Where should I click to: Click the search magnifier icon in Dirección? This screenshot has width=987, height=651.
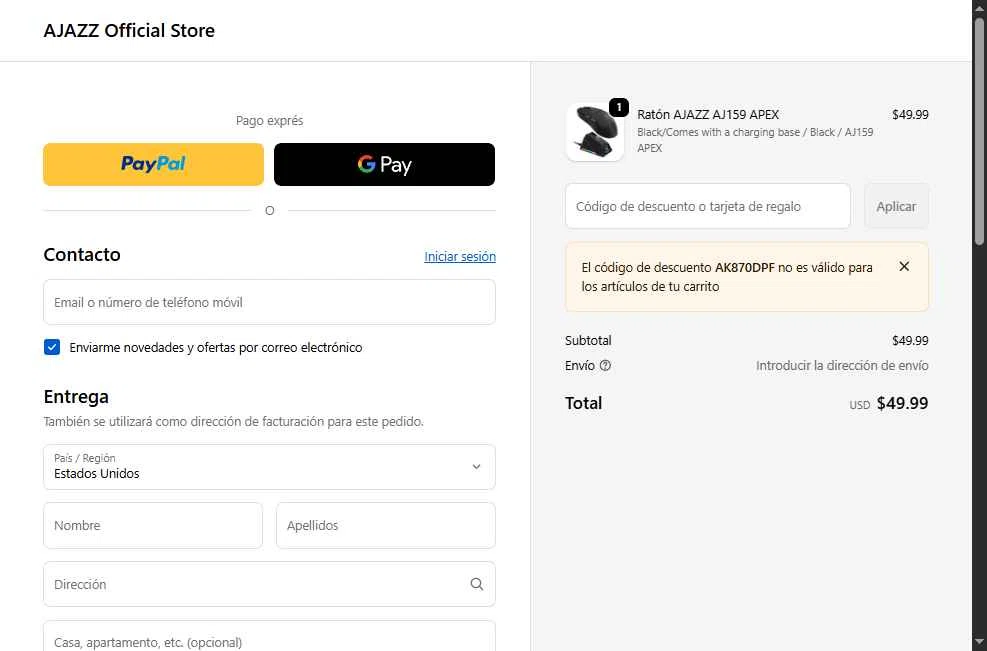pyautogui.click(x=477, y=584)
